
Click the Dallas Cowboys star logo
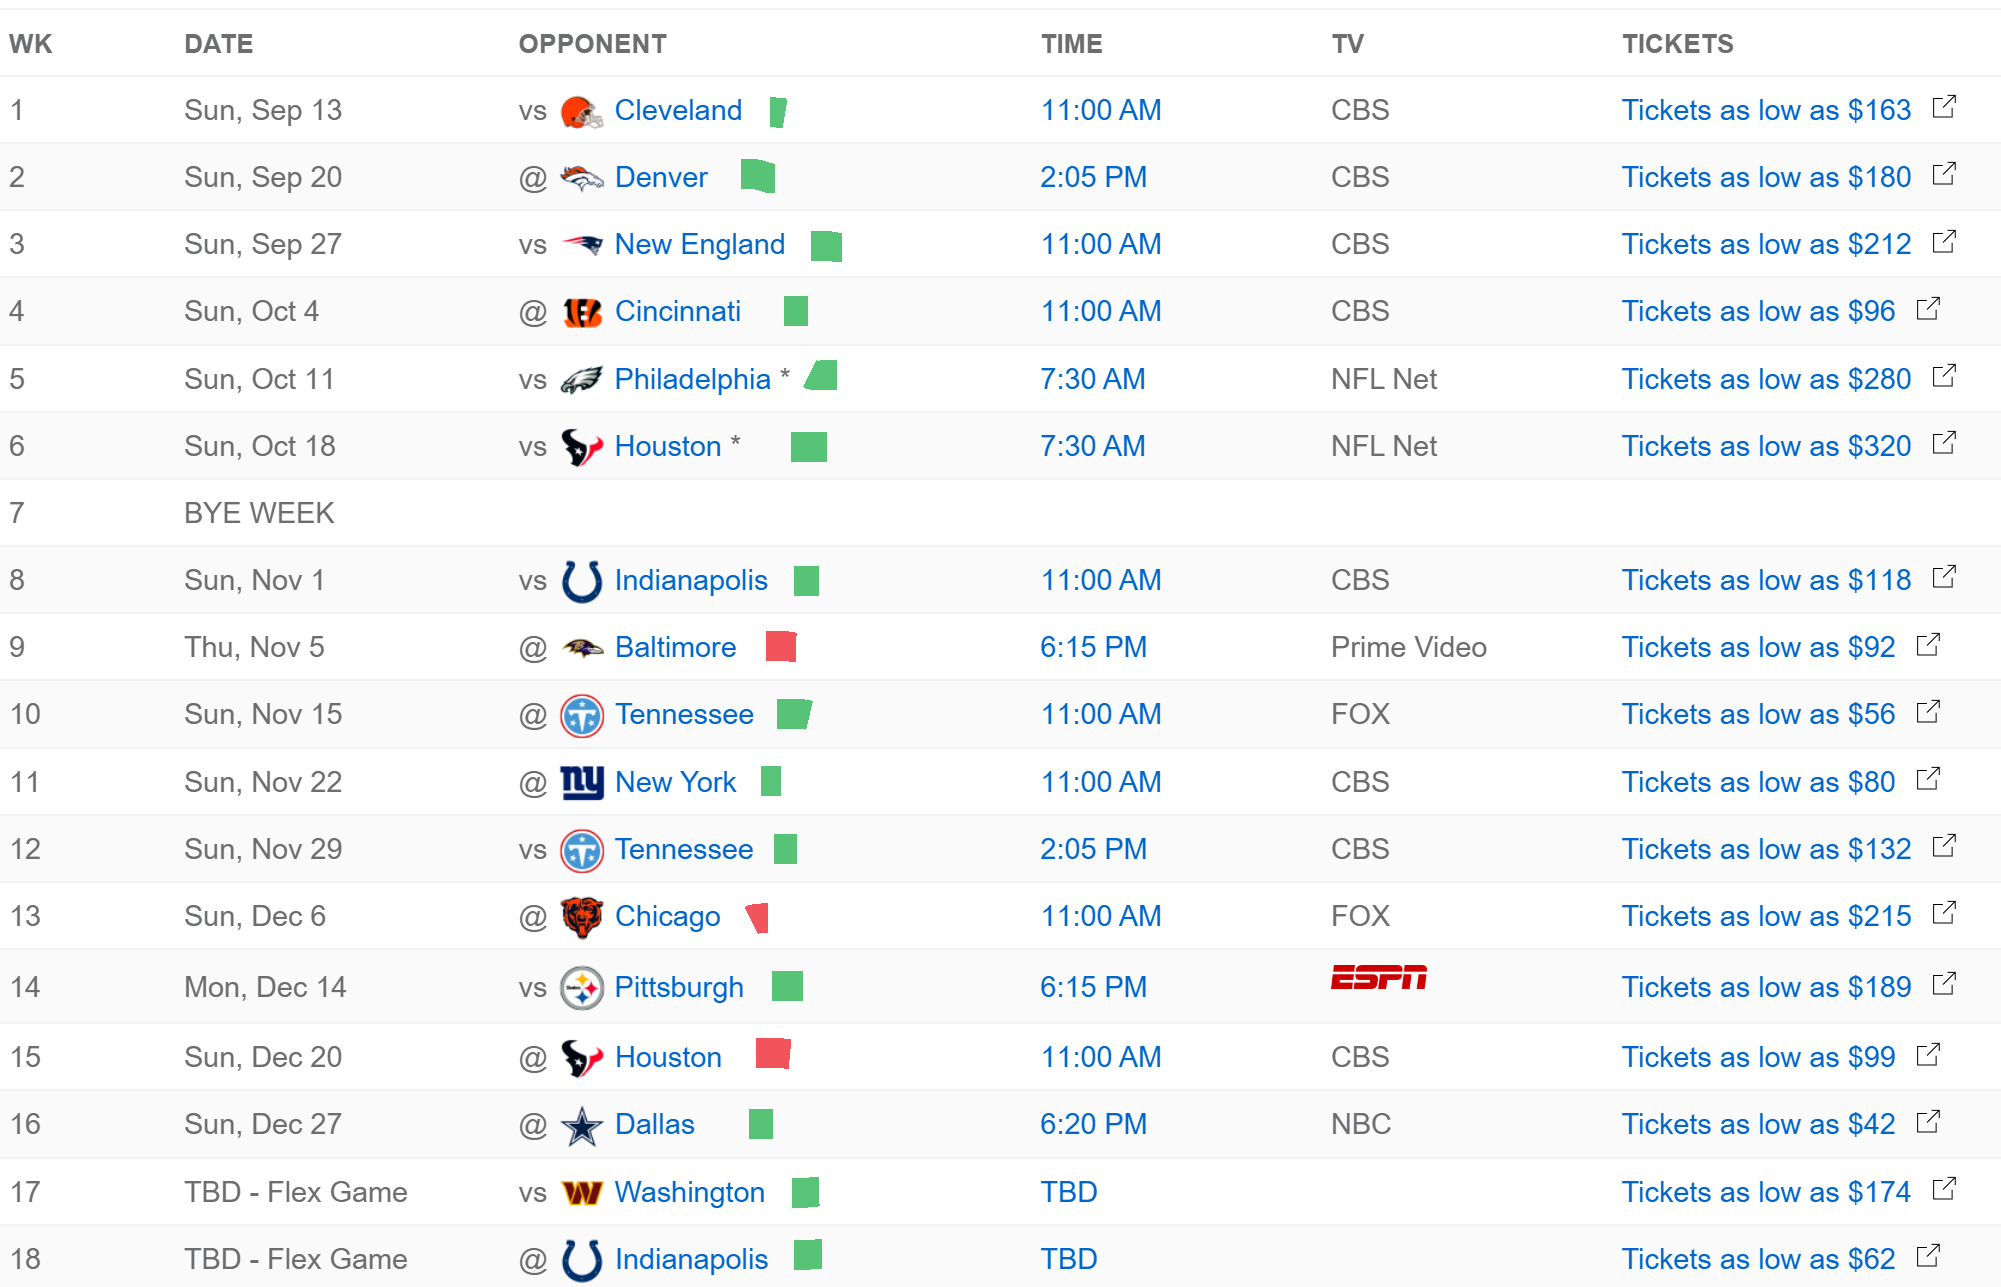click(x=581, y=1126)
